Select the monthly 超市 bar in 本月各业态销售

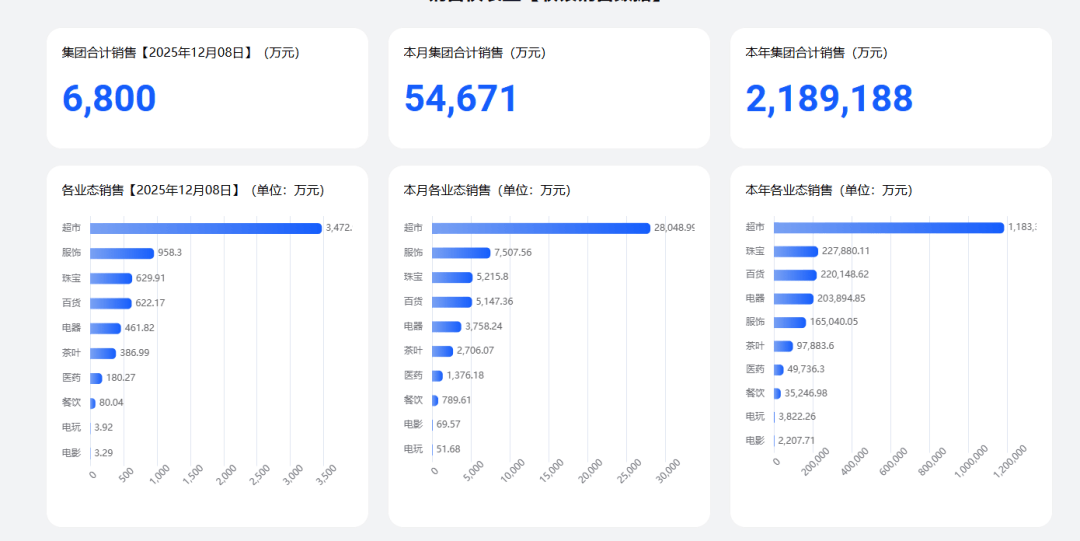pos(541,228)
